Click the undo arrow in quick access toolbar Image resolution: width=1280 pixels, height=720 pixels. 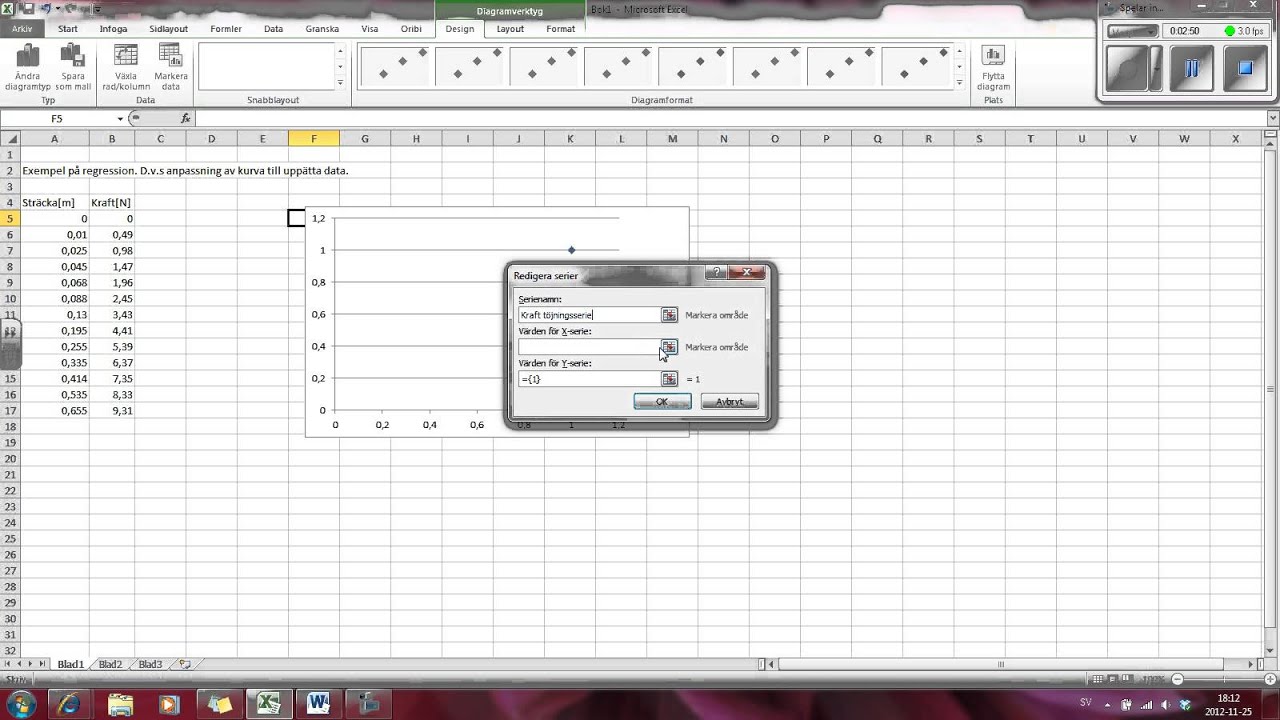[x=46, y=9]
